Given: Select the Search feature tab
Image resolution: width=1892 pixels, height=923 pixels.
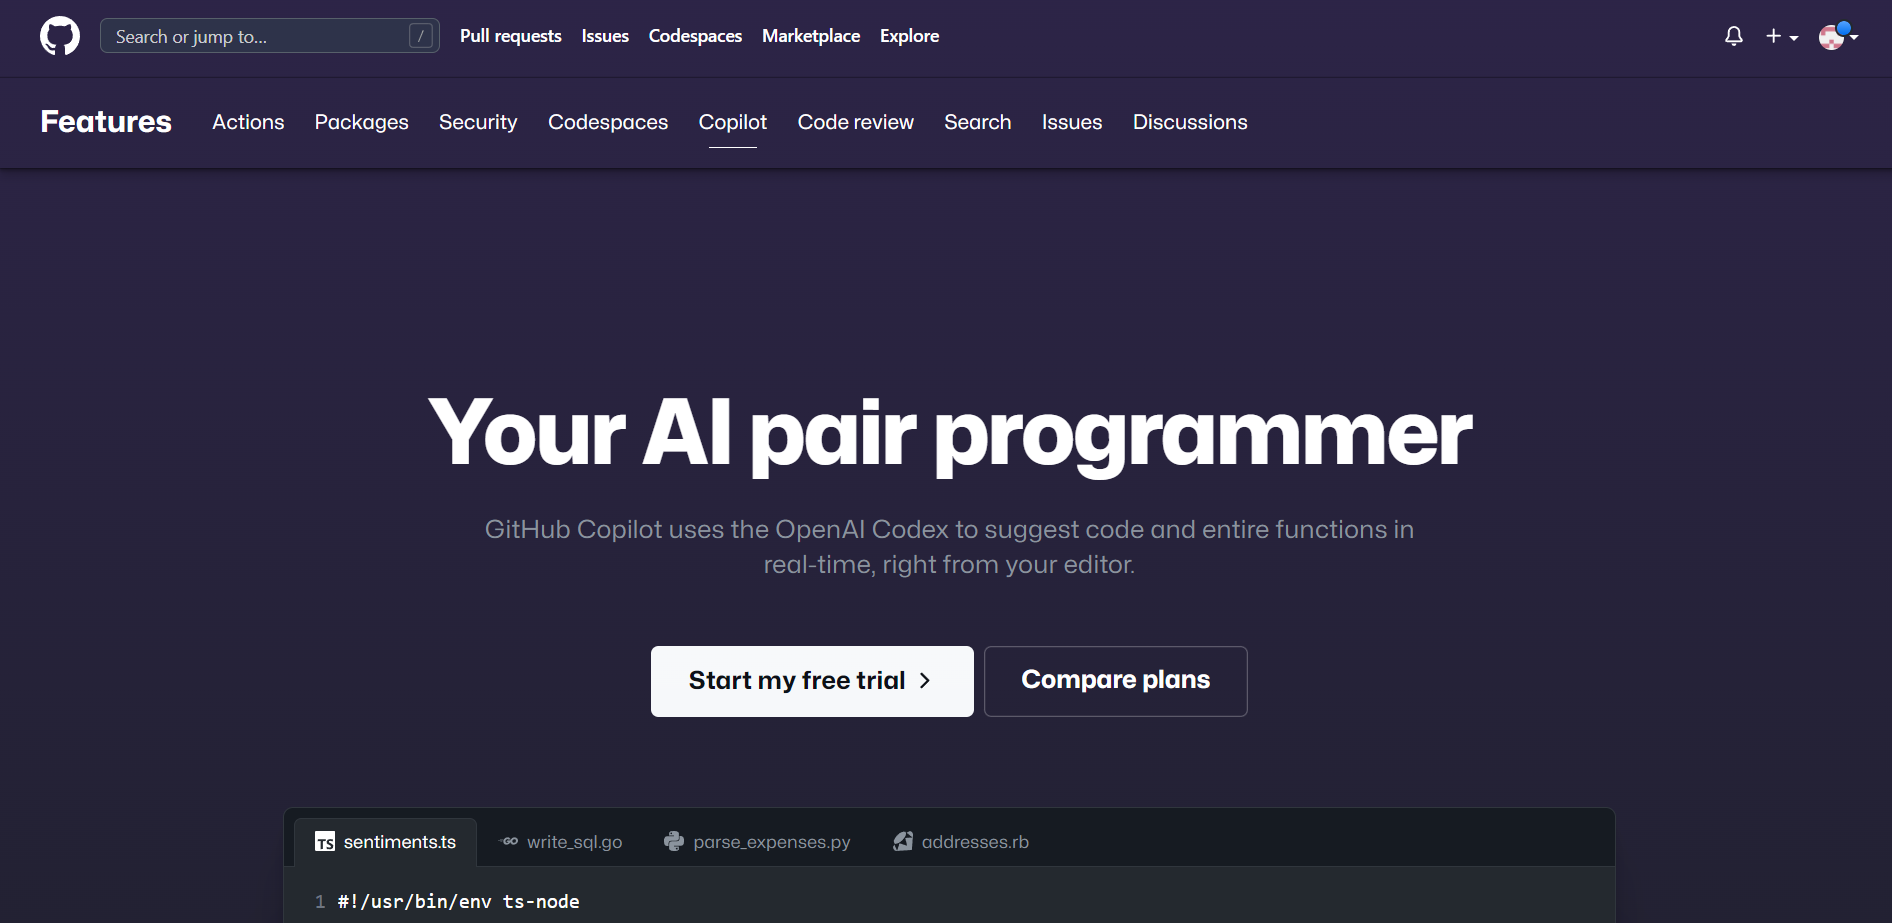Looking at the screenshot, I should point(978,122).
